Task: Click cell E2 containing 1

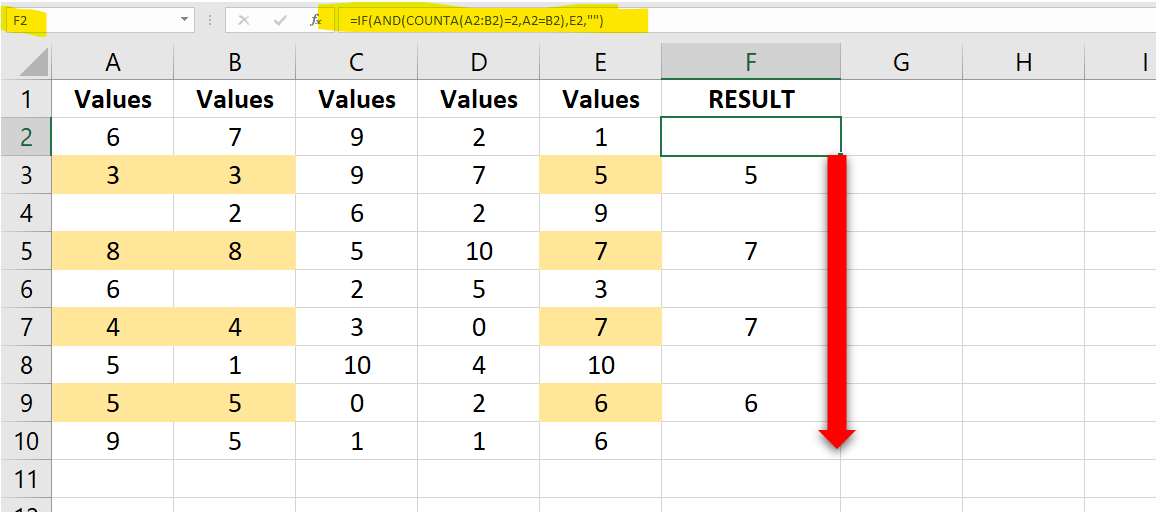Action: point(600,136)
